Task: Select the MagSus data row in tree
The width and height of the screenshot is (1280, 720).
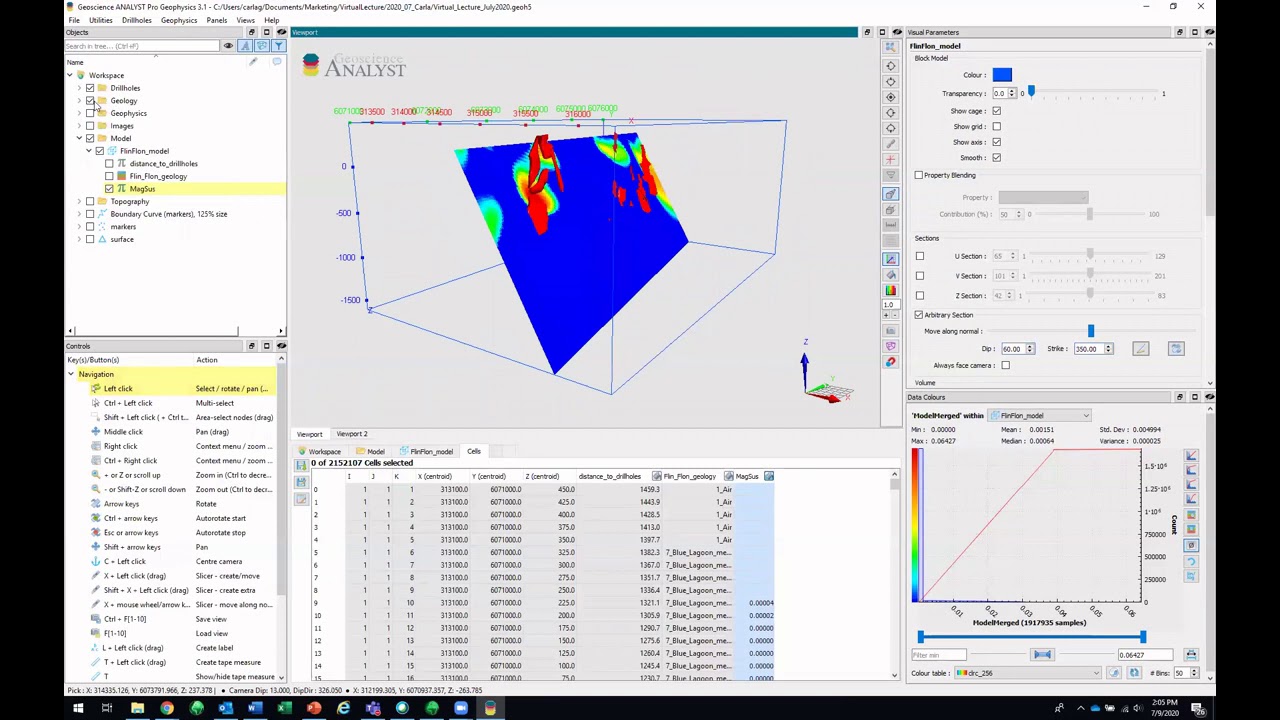Action: click(x=175, y=189)
